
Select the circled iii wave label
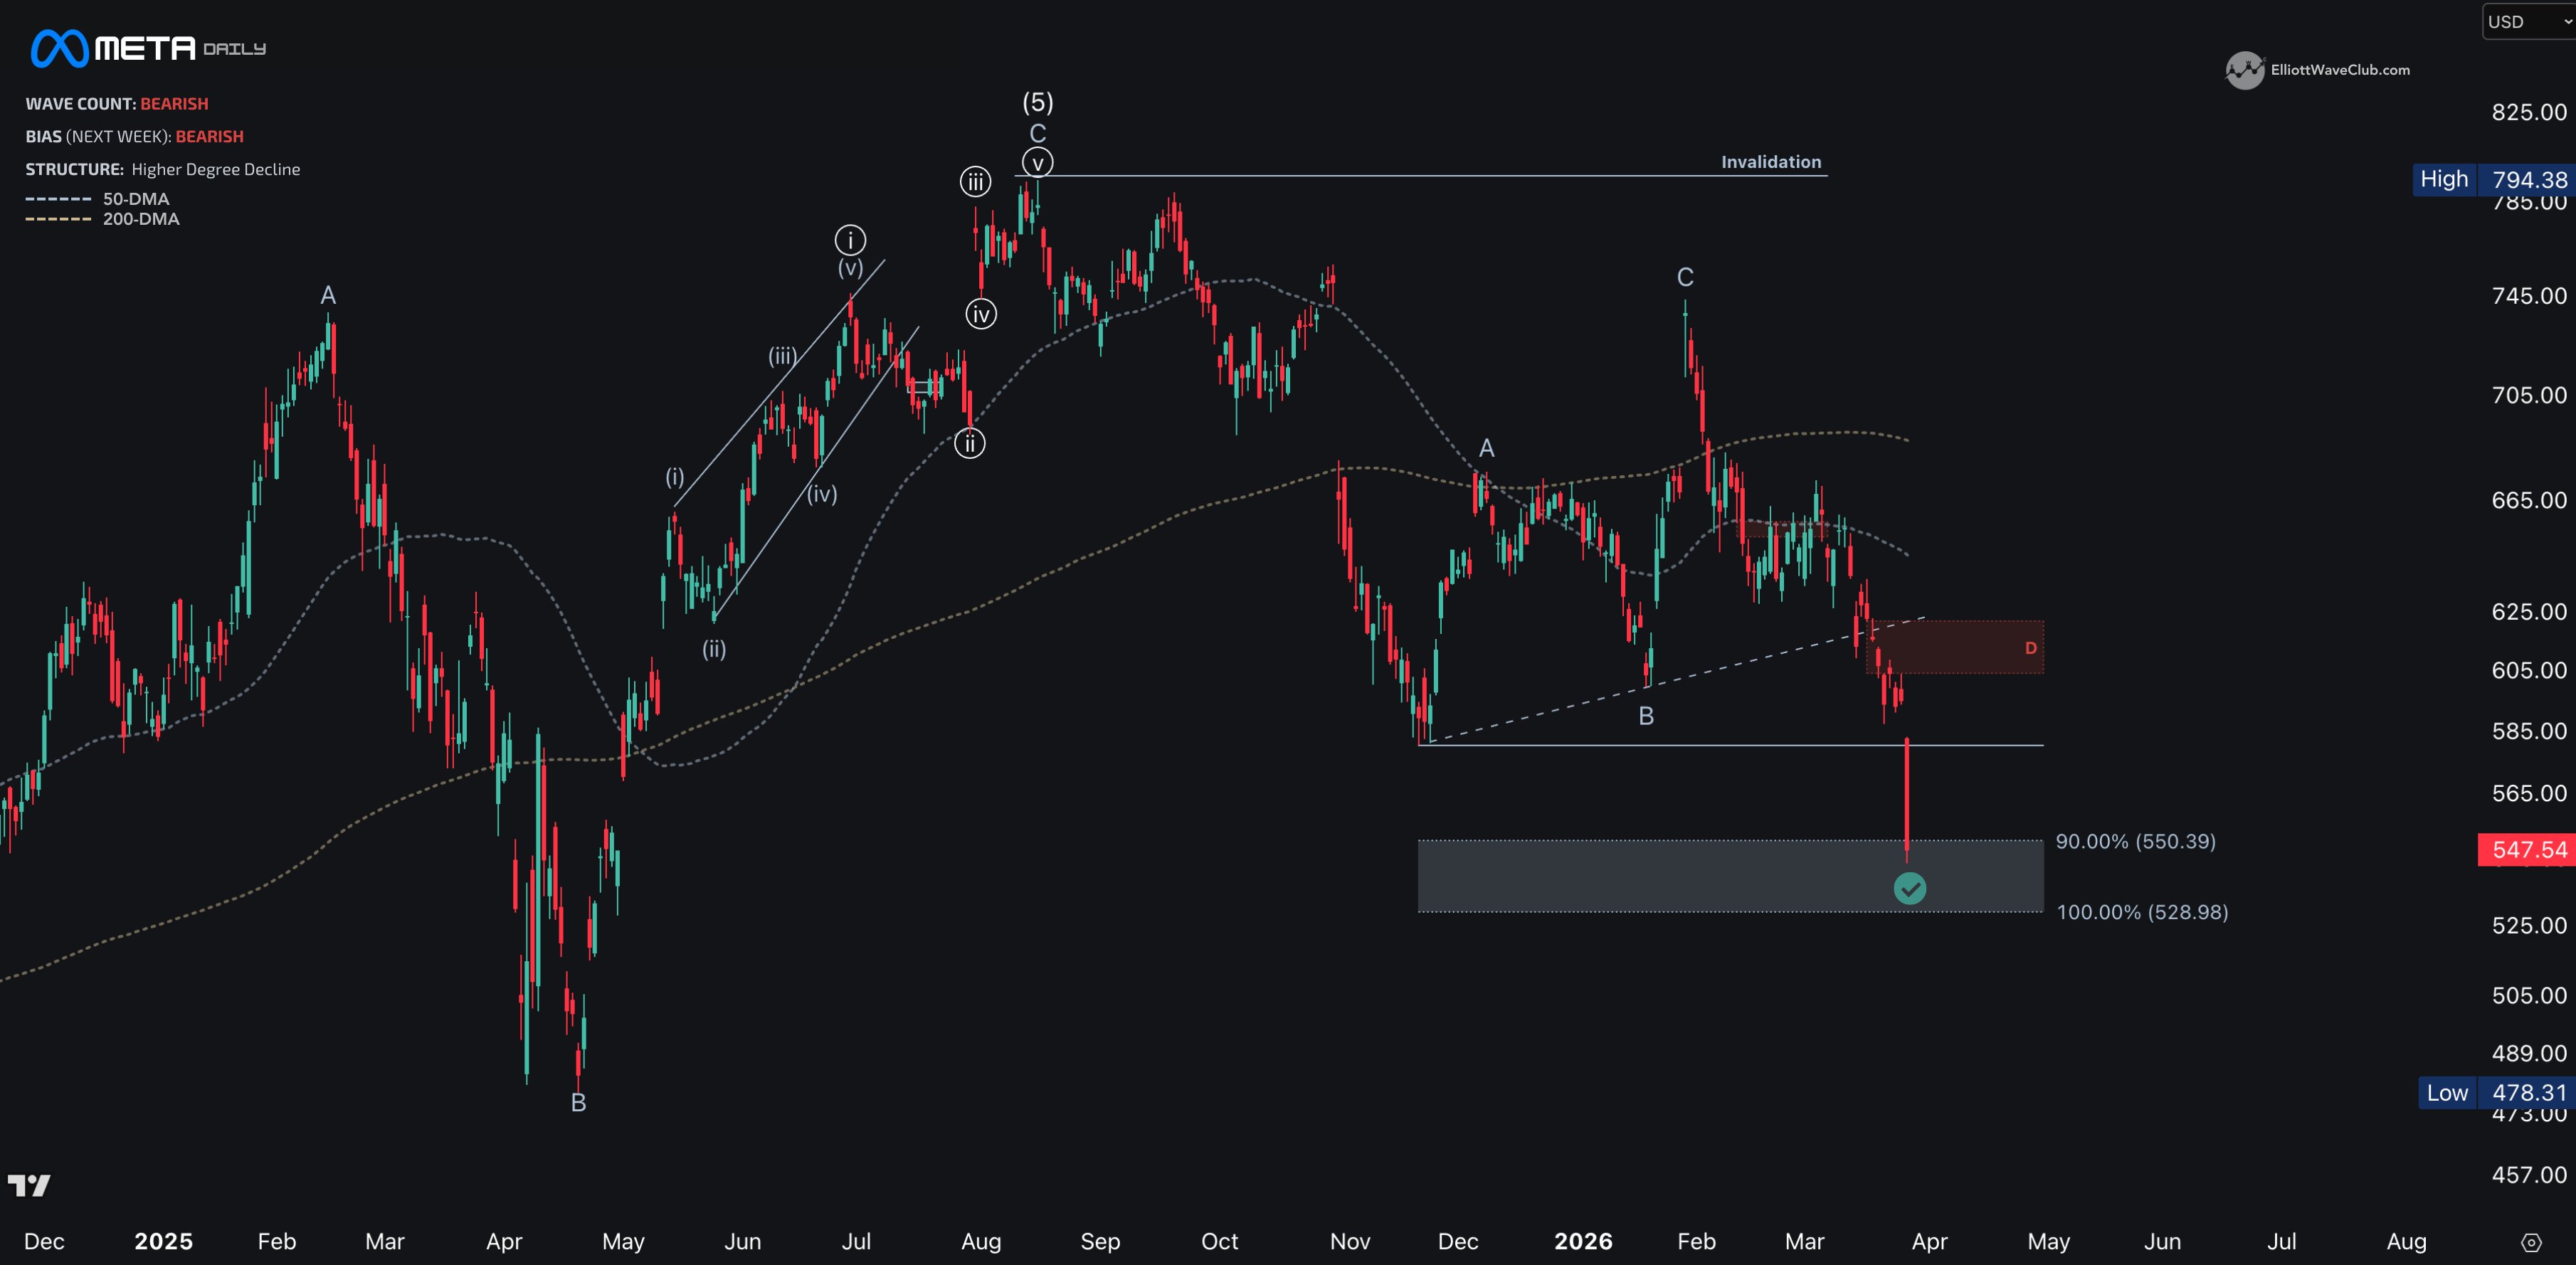point(975,182)
